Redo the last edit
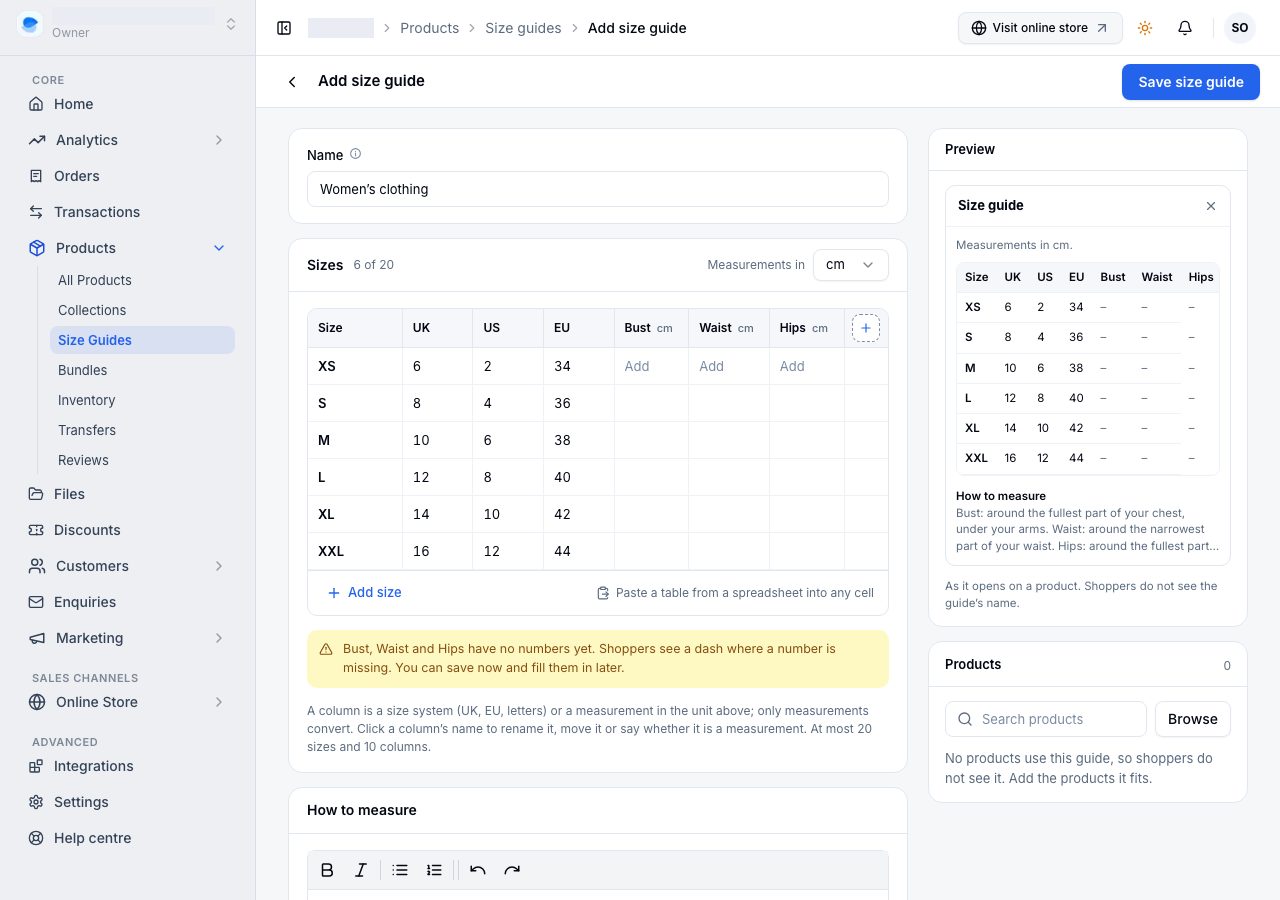Viewport: 1280px width, 900px height. [x=512, y=870]
